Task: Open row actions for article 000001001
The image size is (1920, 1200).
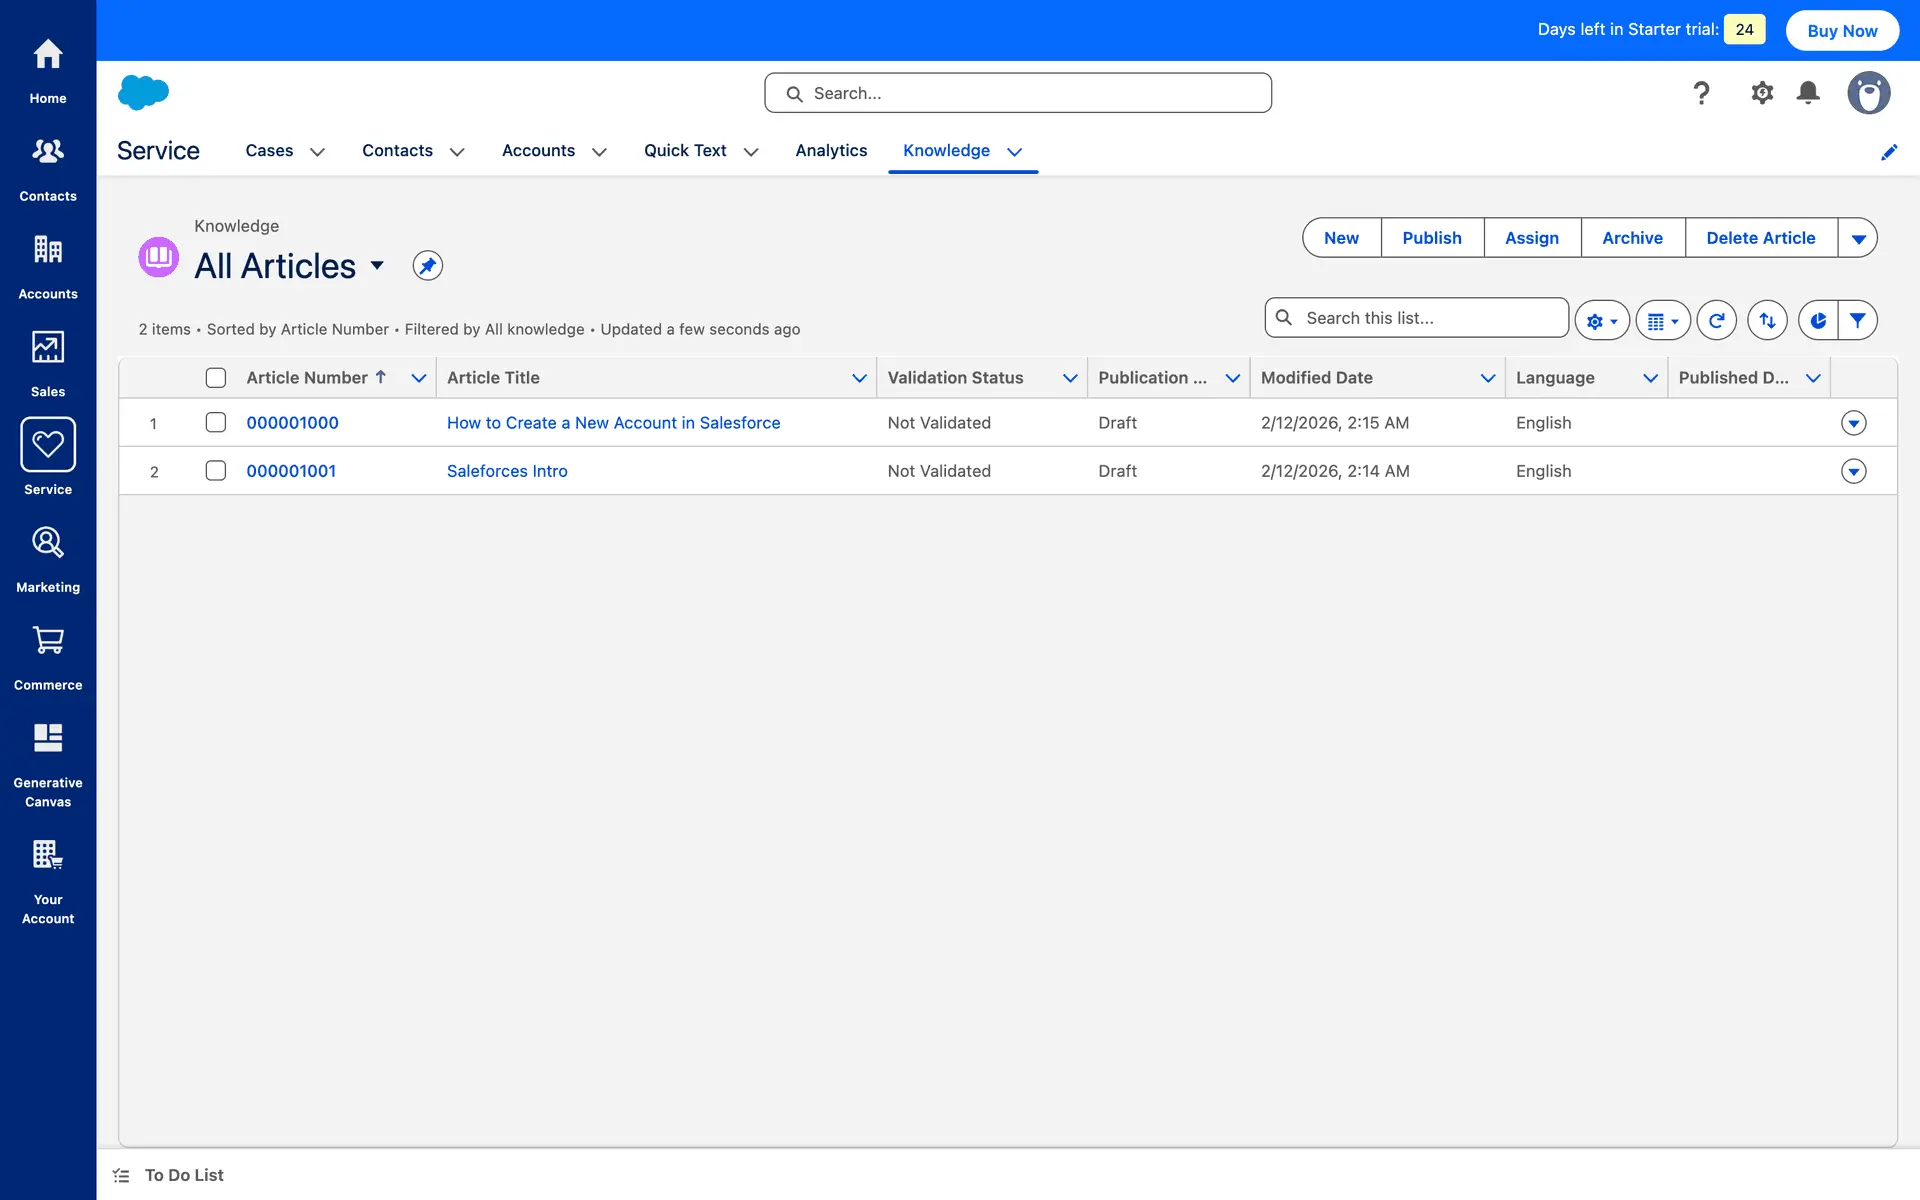Action: pos(1853,471)
